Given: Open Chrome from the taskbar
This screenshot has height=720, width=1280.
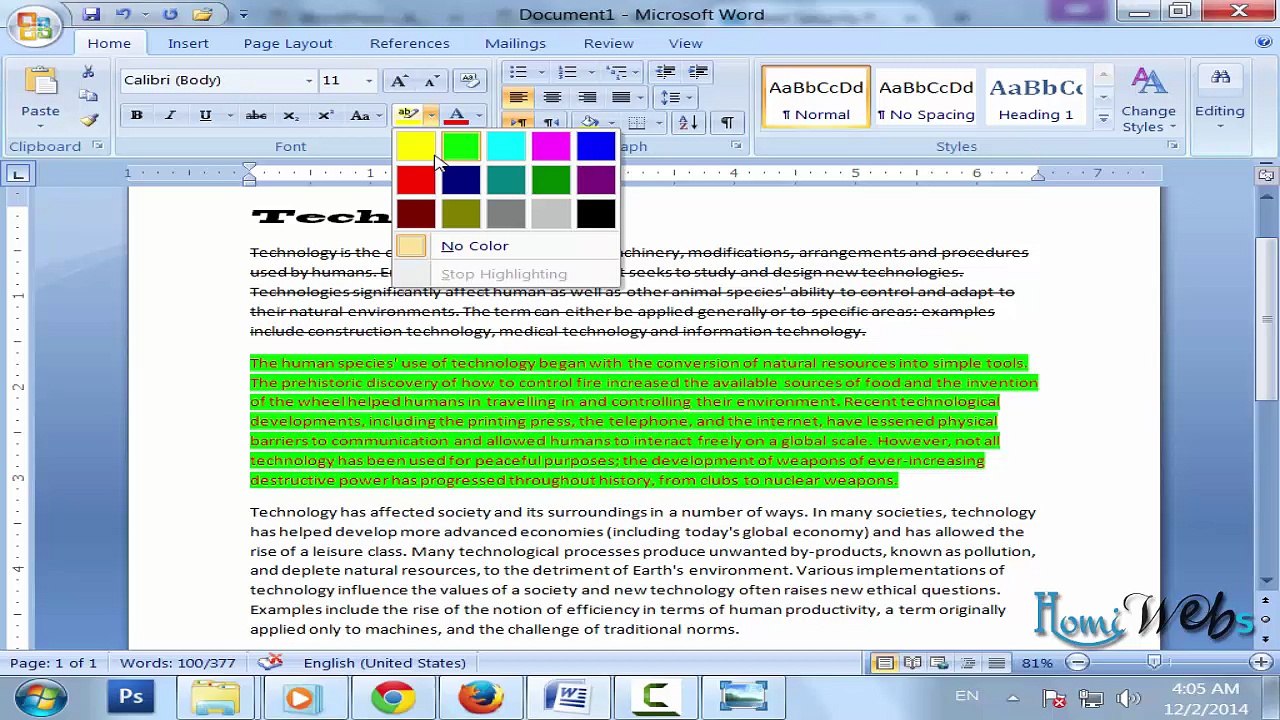Looking at the screenshot, I should pos(393,697).
